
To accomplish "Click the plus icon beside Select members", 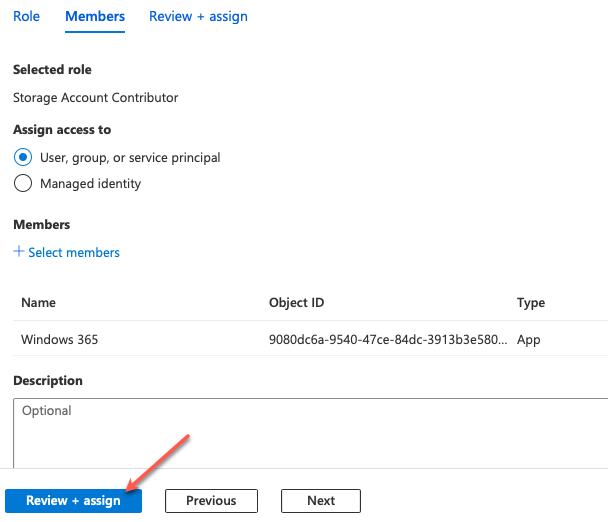I will (19, 251).
